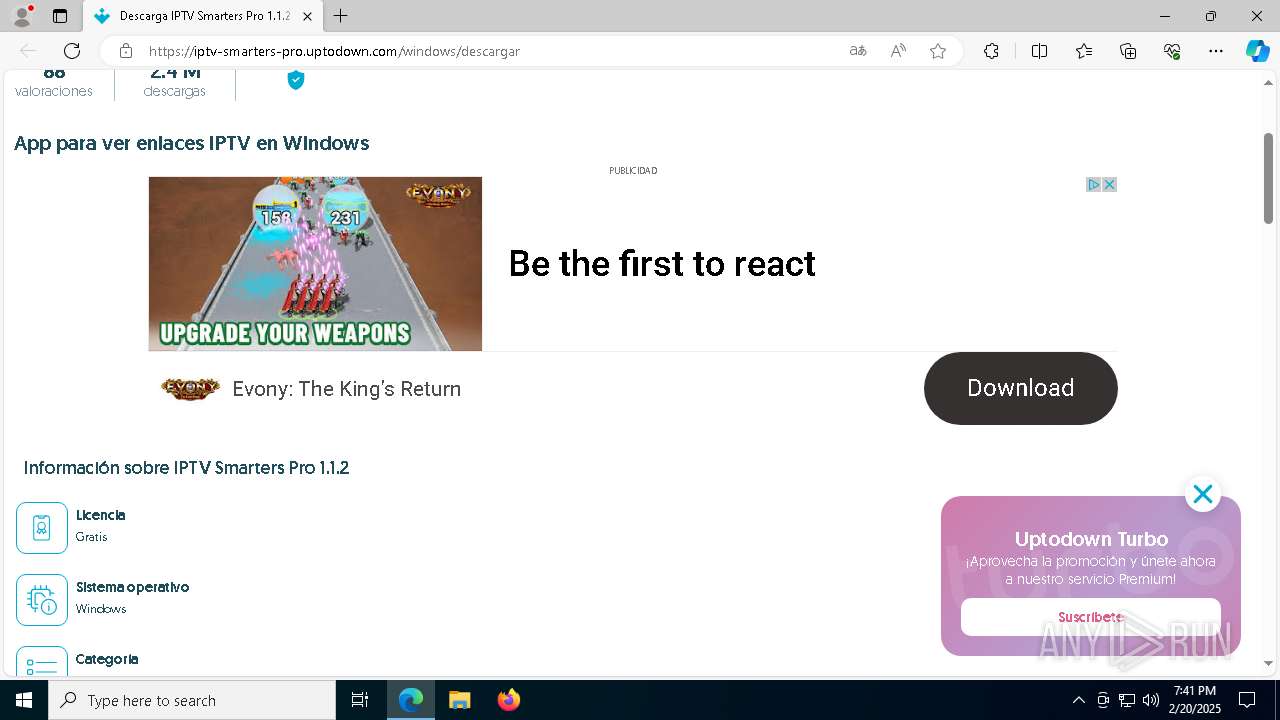The height and width of the screenshot is (720, 1280).
Task: Toggle split screen view
Action: click(x=1039, y=51)
